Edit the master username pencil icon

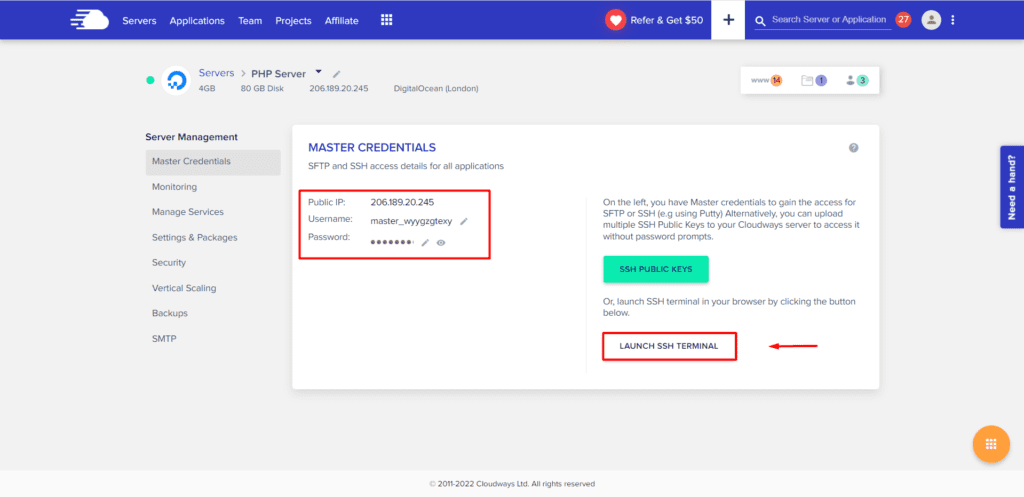(464, 221)
